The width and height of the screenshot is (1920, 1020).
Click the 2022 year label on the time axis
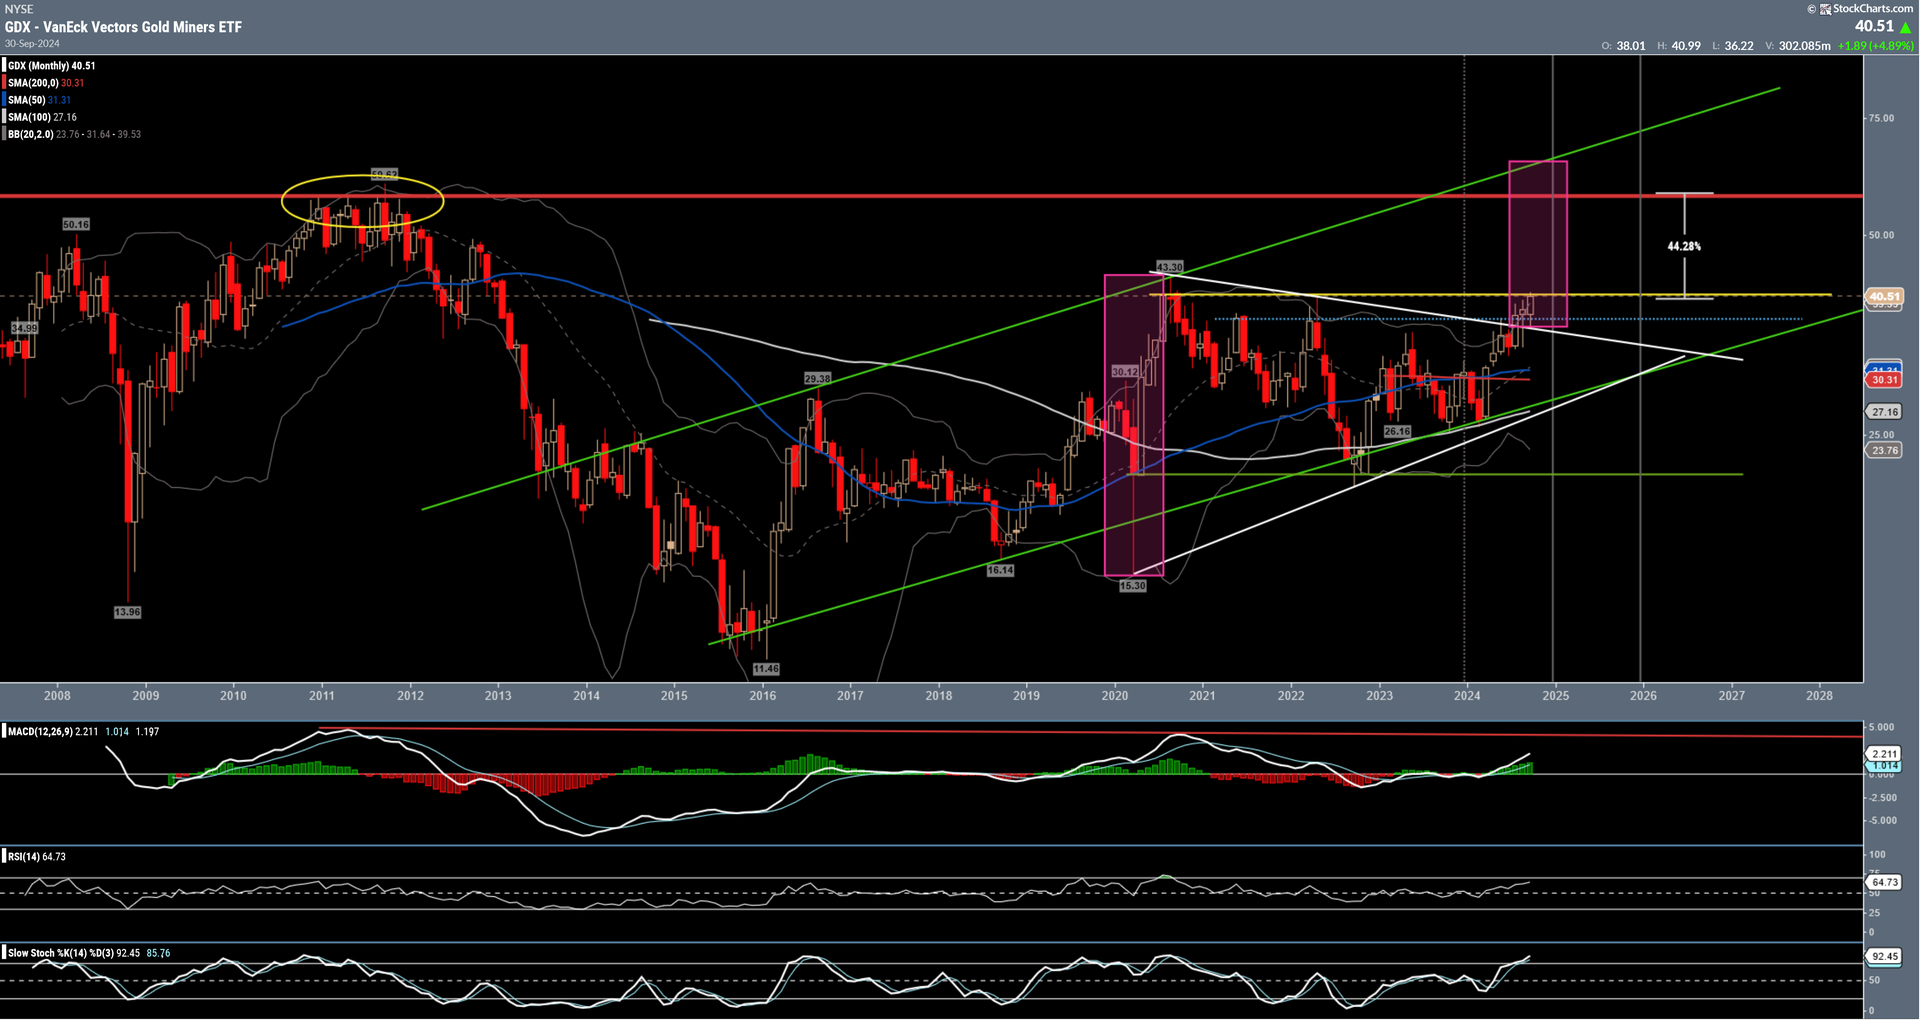(1291, 696)
